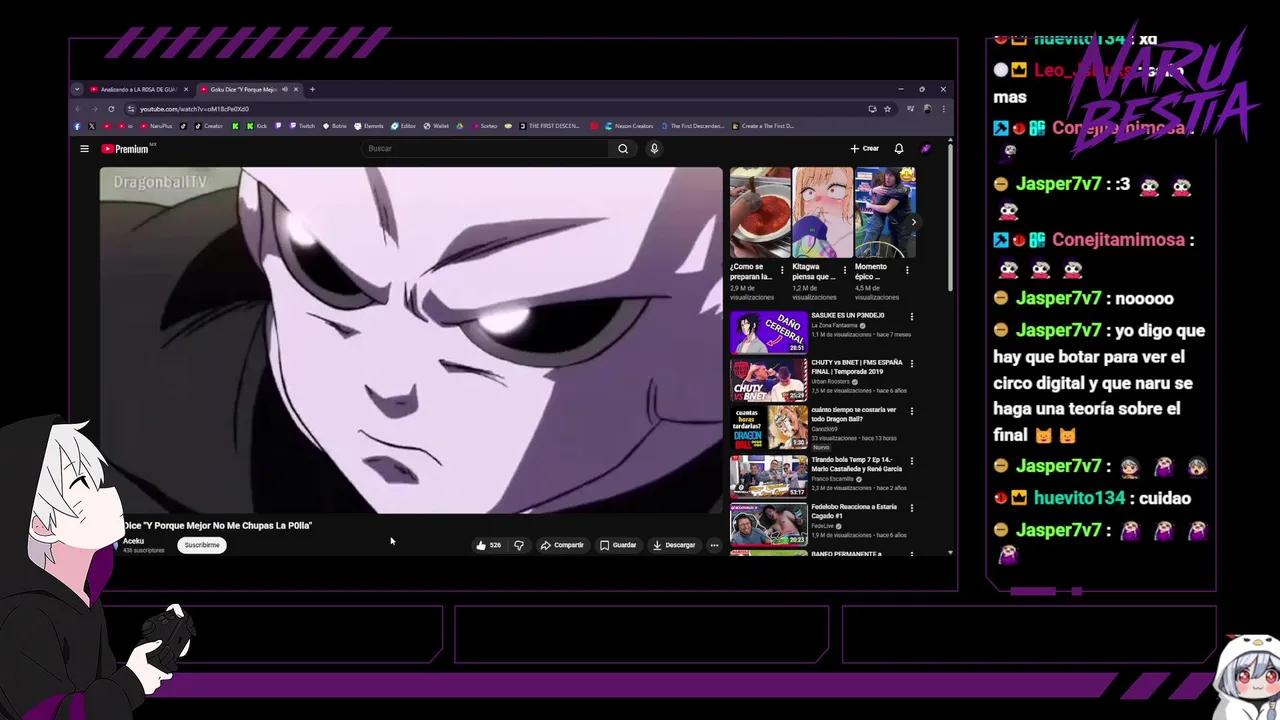Show next Shorts with arrow button
Screen dimensions: 1280x720
point(913,222)
